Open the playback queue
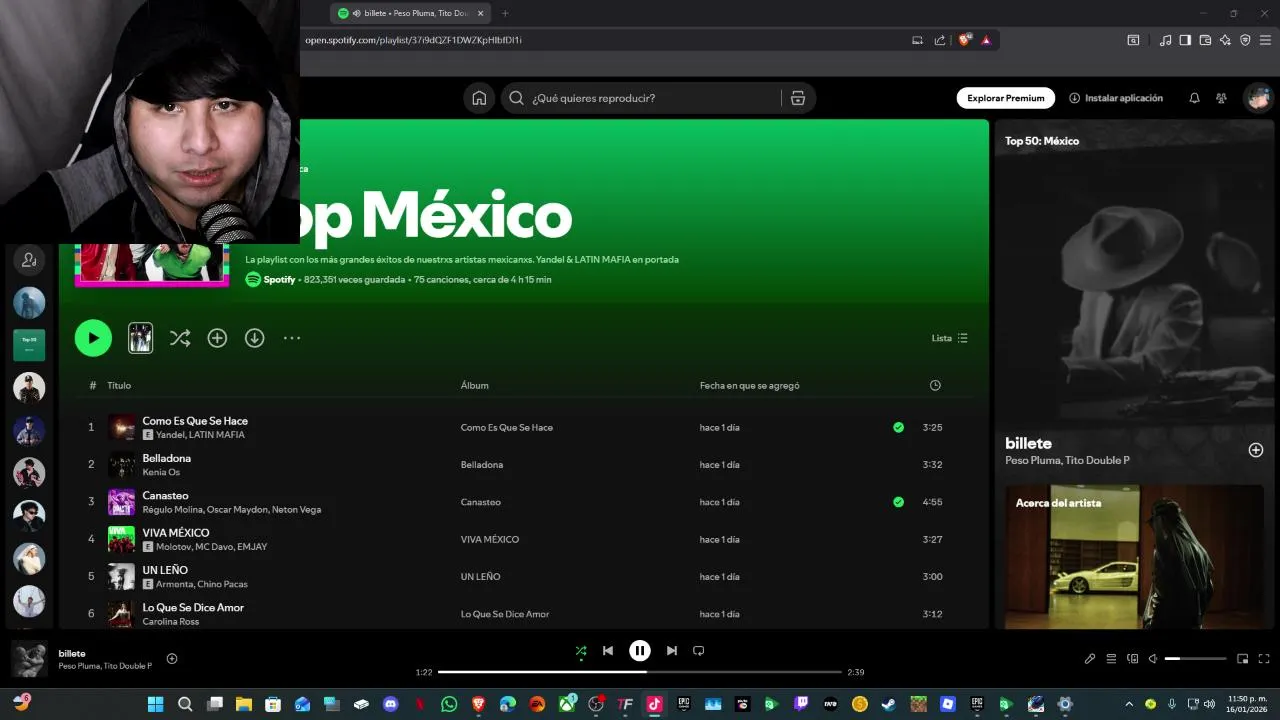The height and width of the screenshot is (720, 1280). point(1111,659)
